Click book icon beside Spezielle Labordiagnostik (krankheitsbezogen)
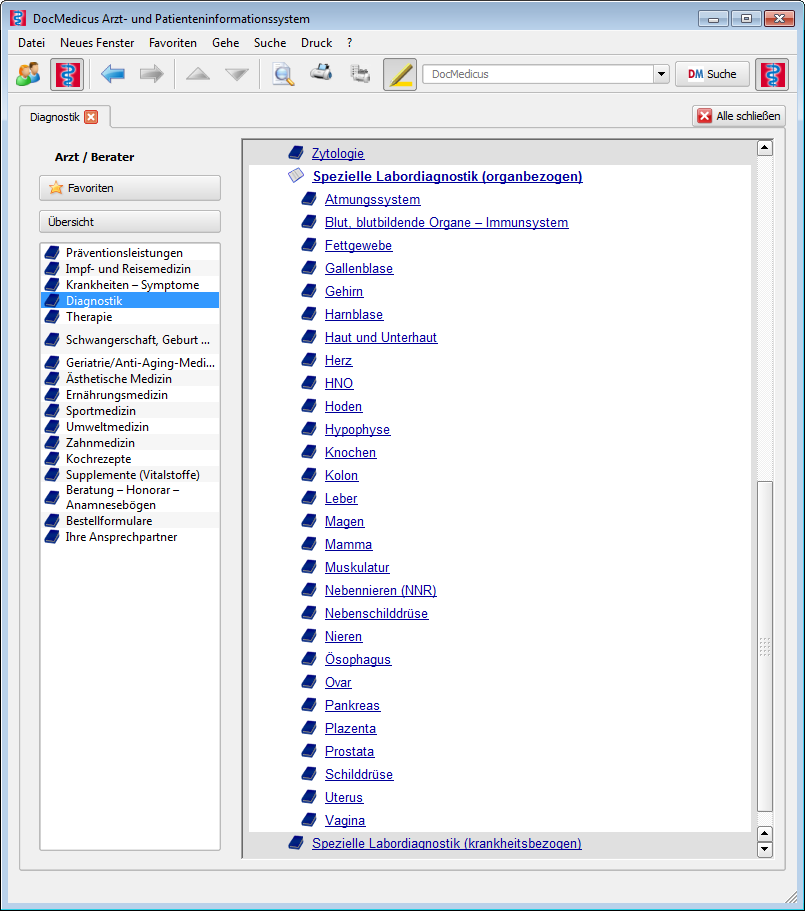 tap(296, 843)
